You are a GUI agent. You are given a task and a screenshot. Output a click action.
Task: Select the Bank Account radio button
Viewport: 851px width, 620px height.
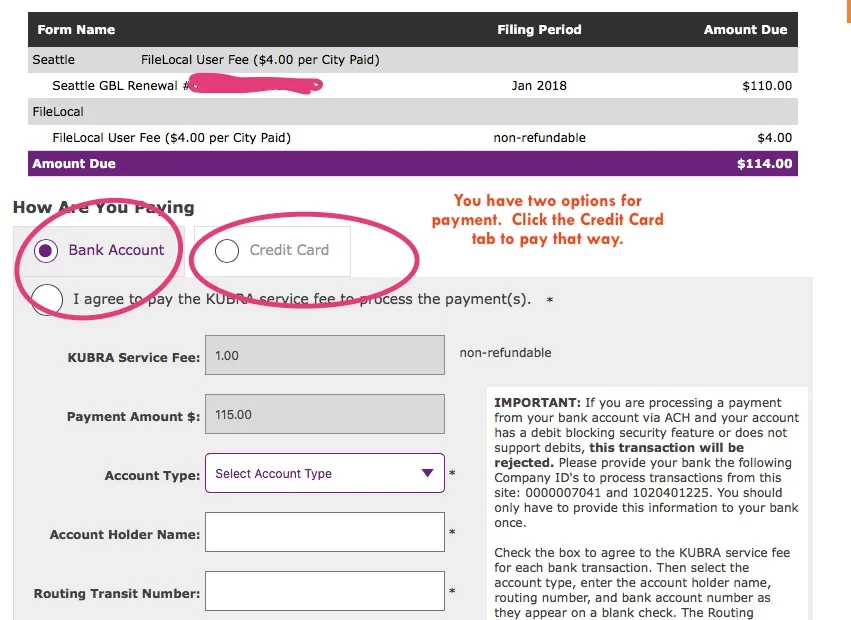[46, 251]
